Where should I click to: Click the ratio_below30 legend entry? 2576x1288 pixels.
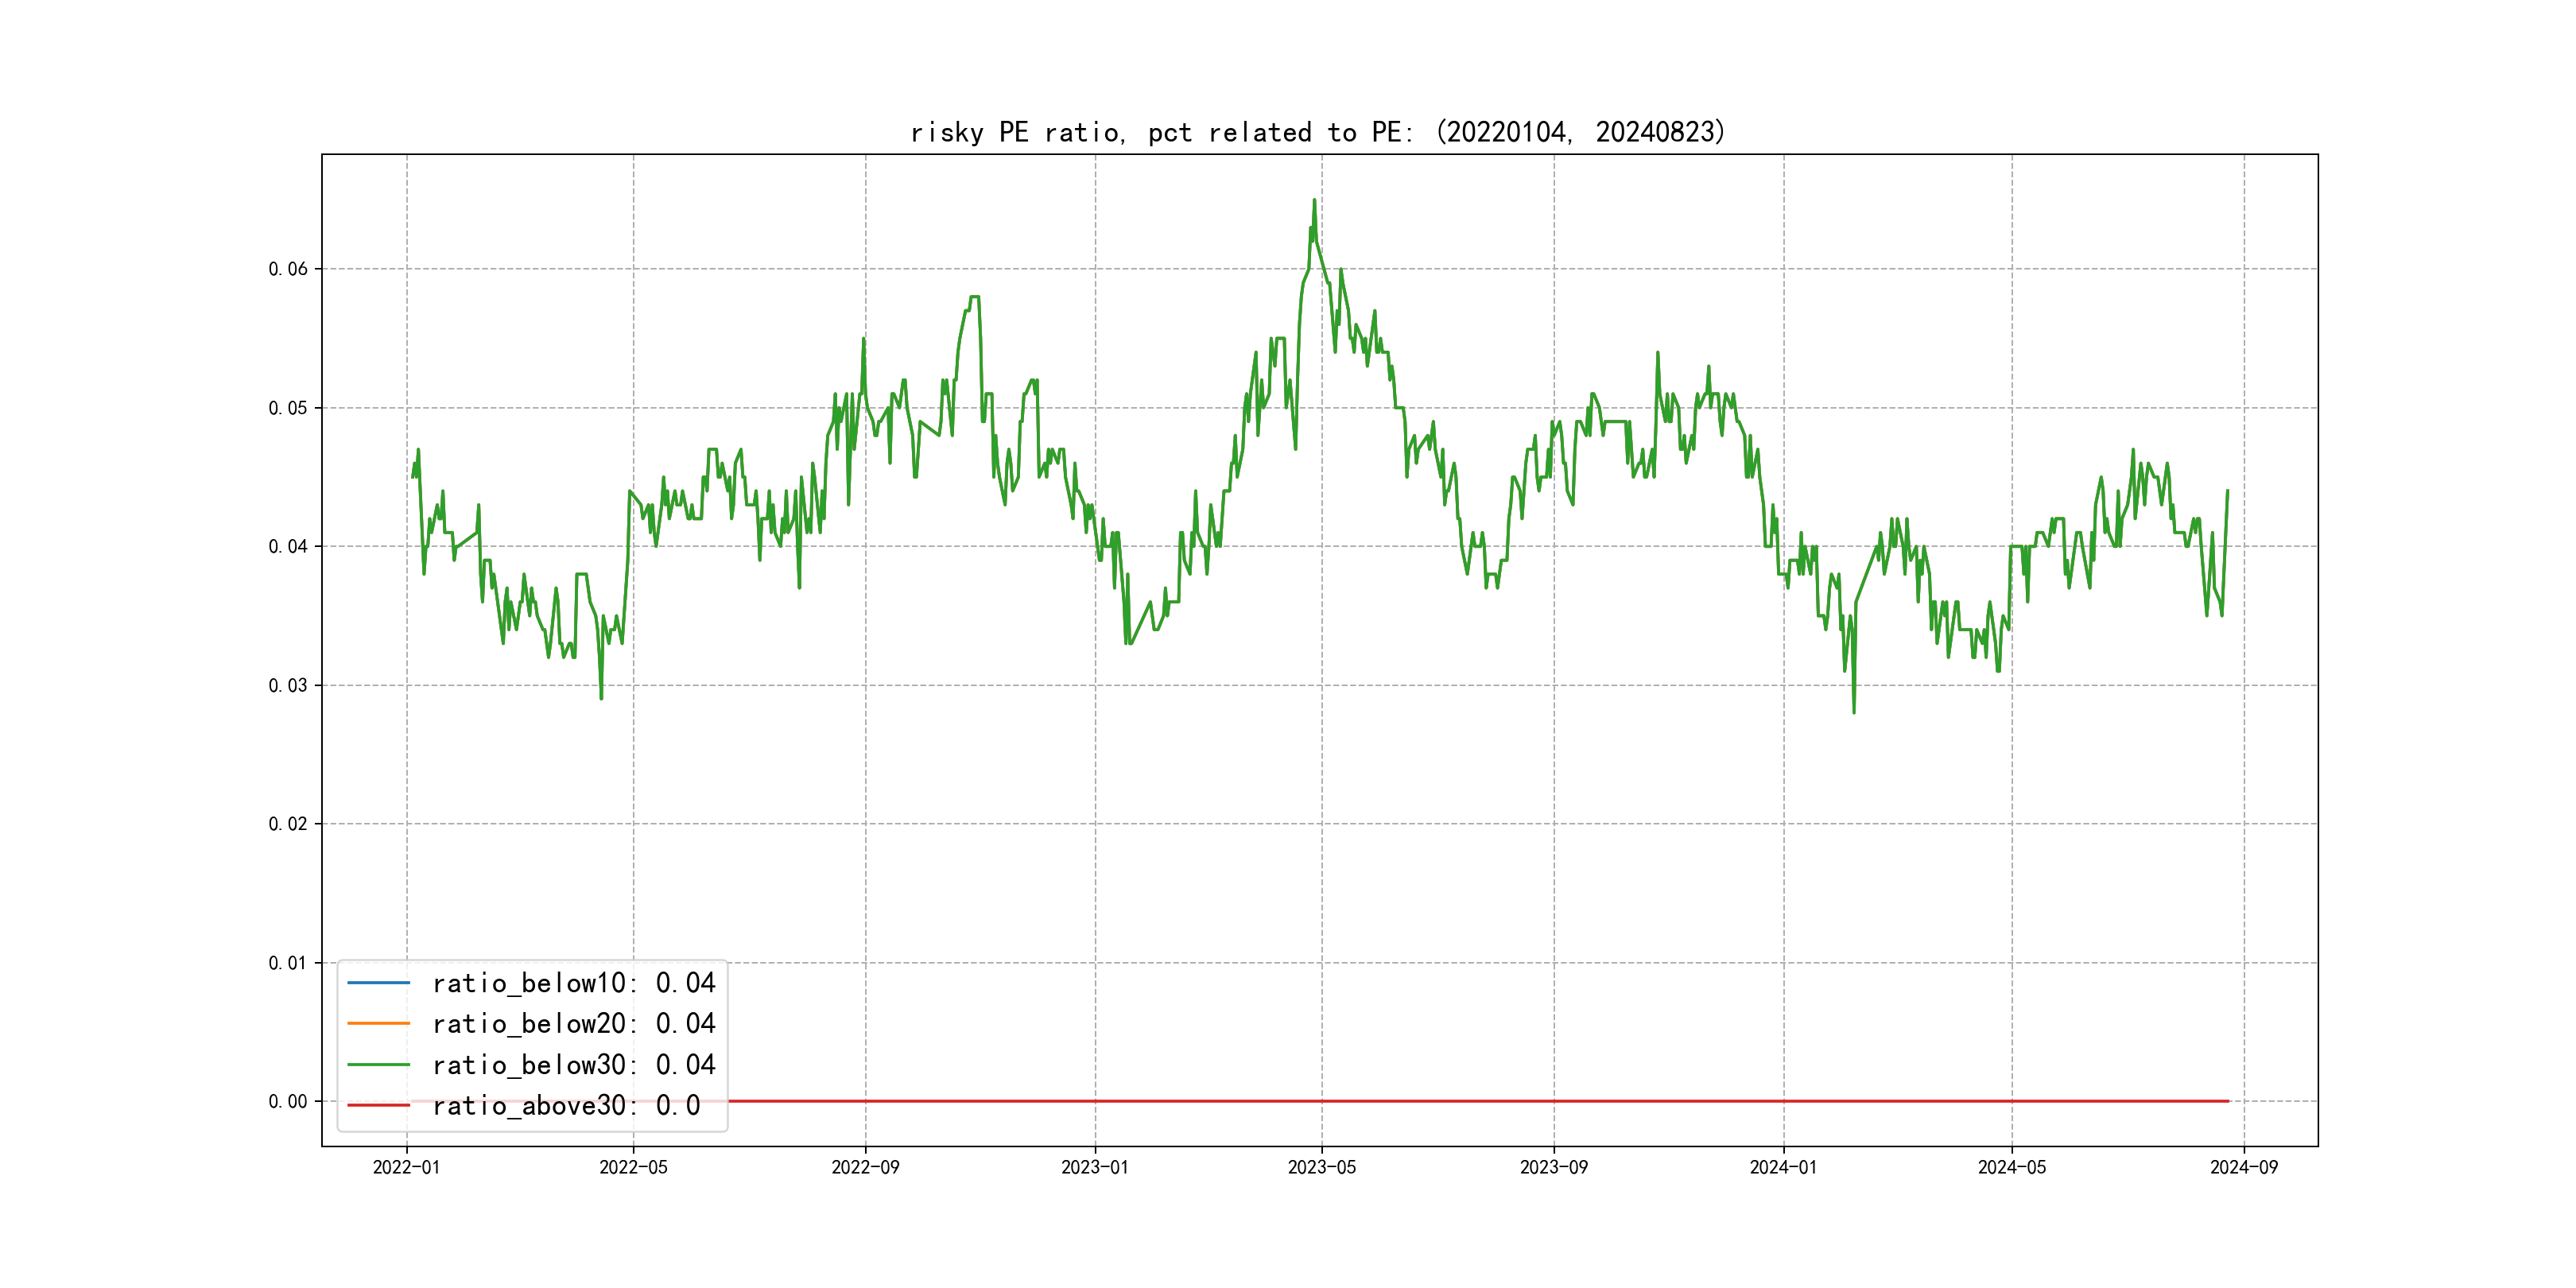[573, 1065]
